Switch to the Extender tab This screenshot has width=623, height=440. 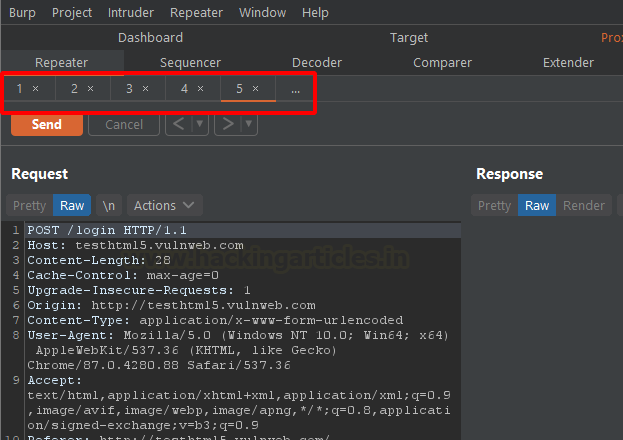[x=568, y=63]
